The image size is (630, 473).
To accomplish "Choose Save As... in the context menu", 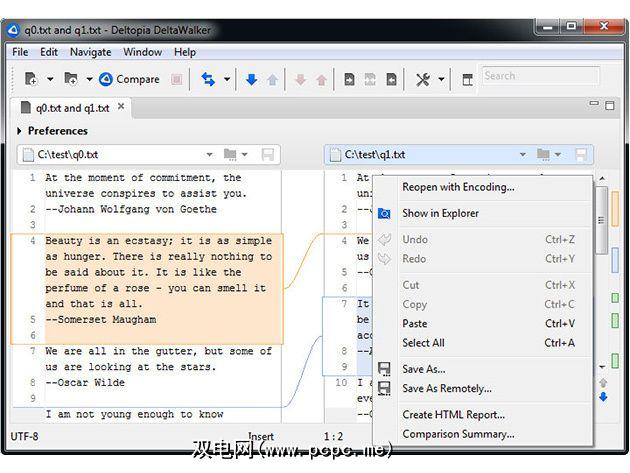I will click(x=483, y=369).
